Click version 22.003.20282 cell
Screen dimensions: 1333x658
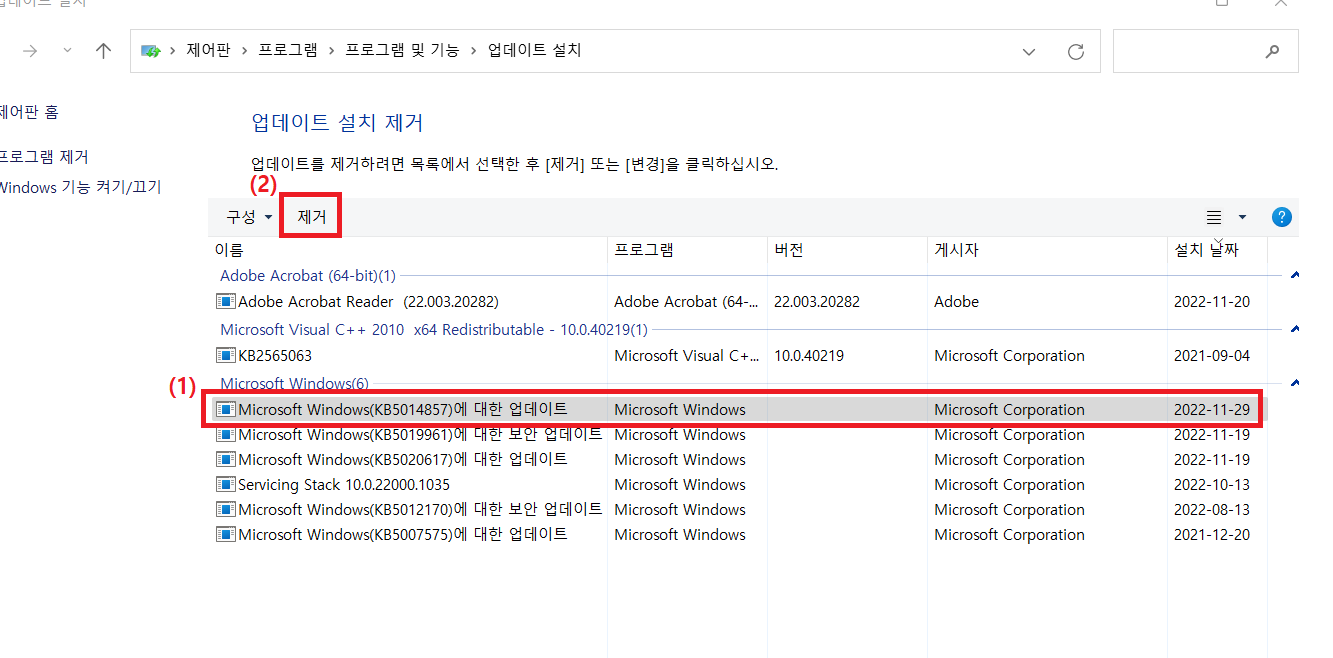click(x=817, y=302)
